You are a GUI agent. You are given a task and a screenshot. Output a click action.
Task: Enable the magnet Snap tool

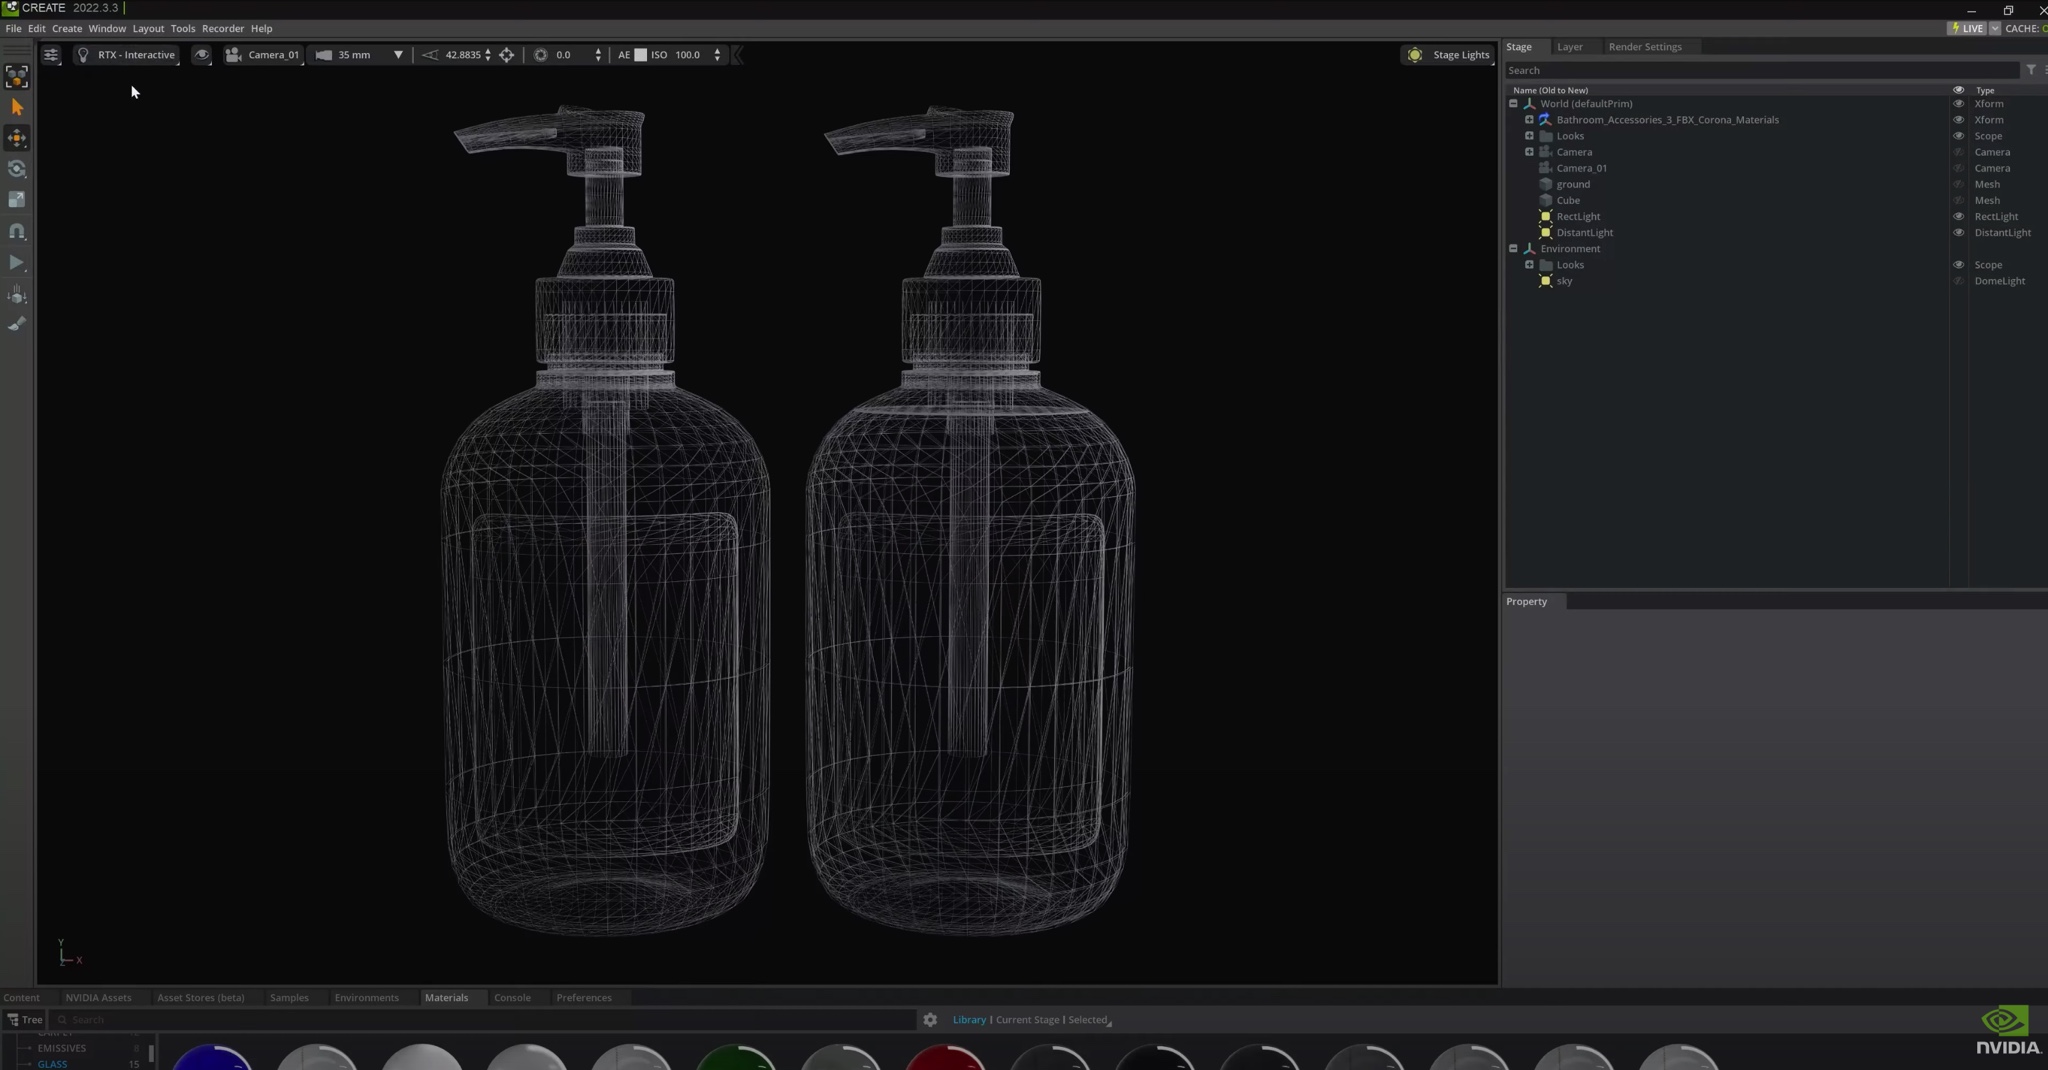point(17,231)
